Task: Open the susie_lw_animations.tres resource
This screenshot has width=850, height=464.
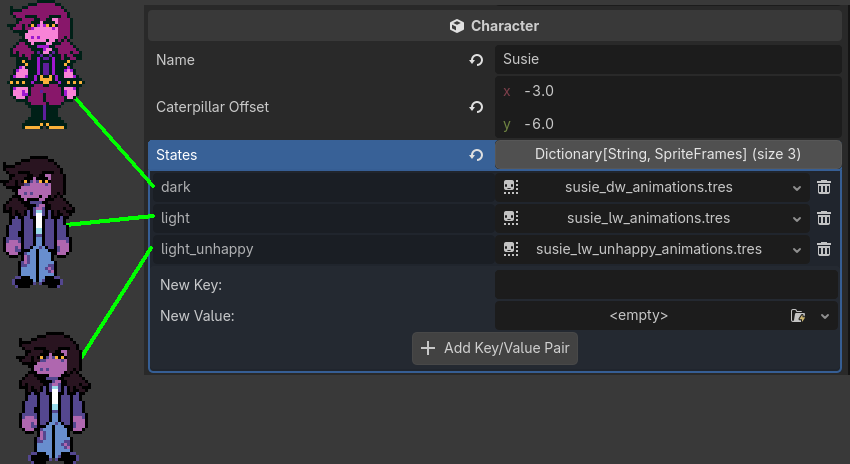Action: tap(648, 218)
